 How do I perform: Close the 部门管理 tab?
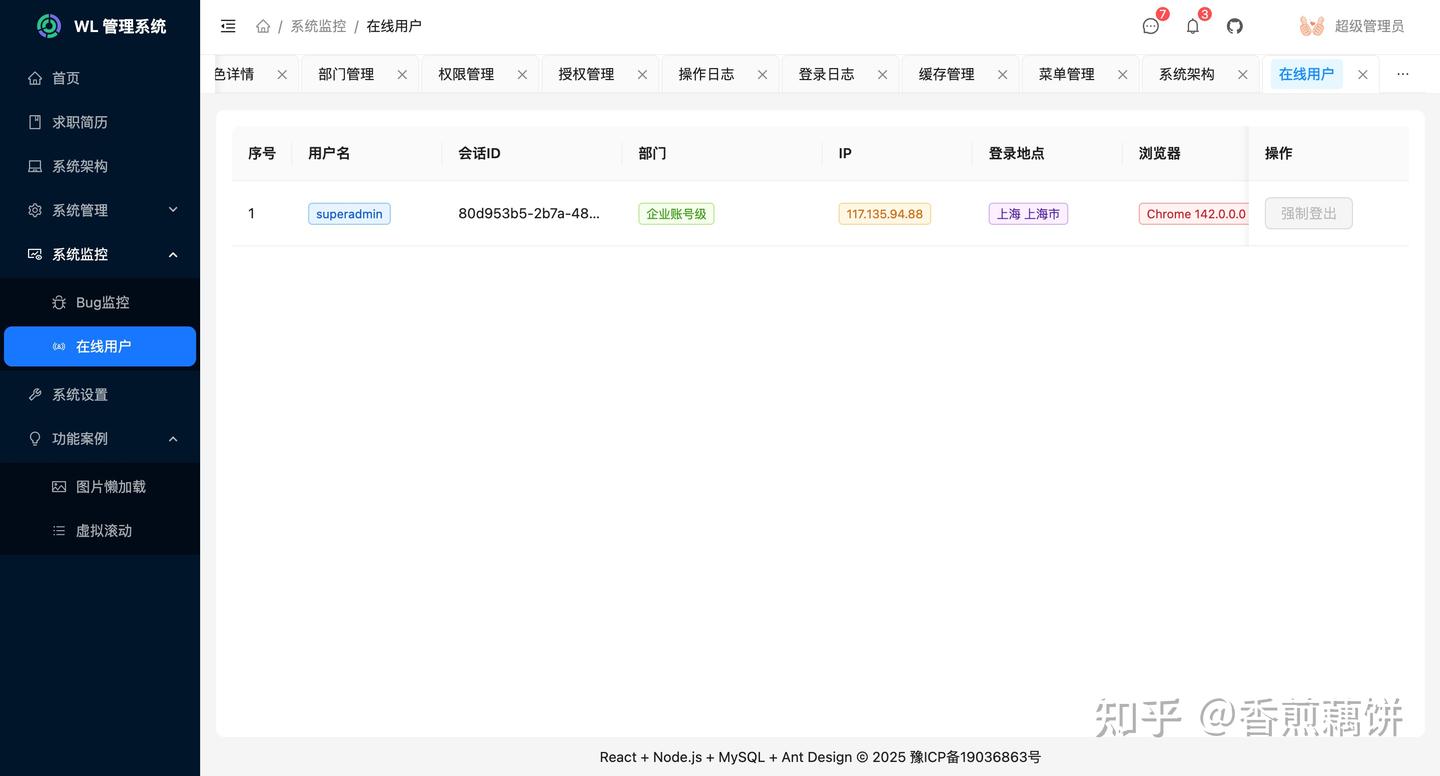(x=402, y=74)
